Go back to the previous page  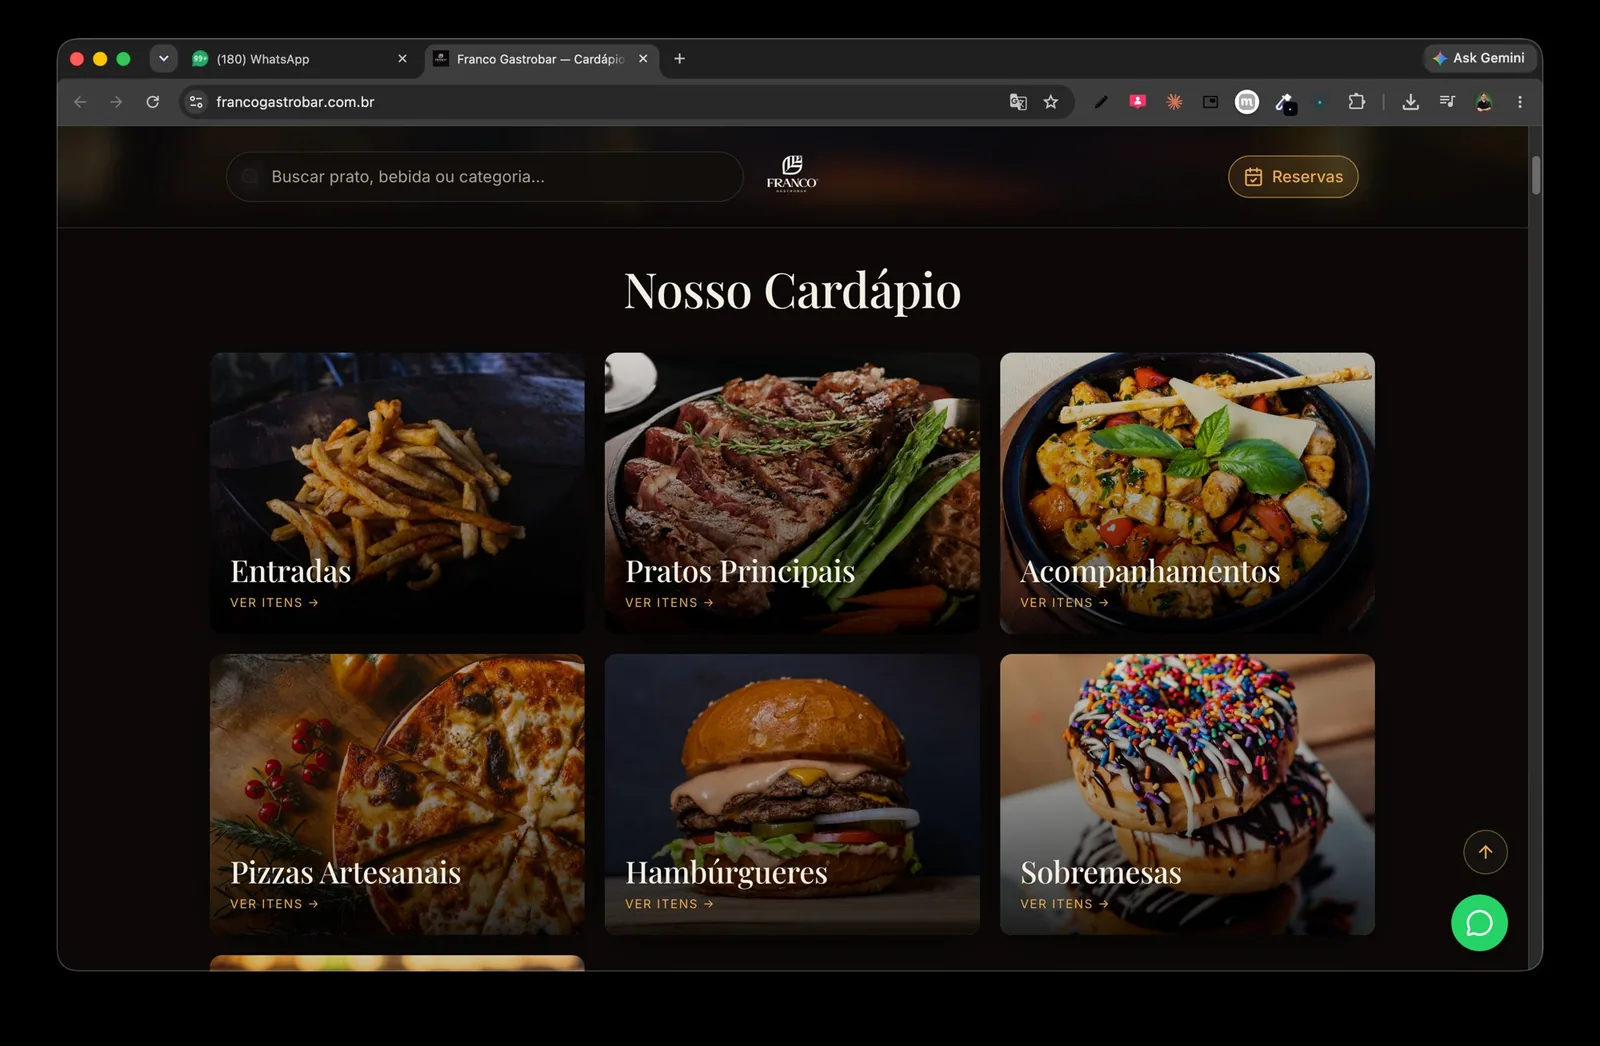80,102
